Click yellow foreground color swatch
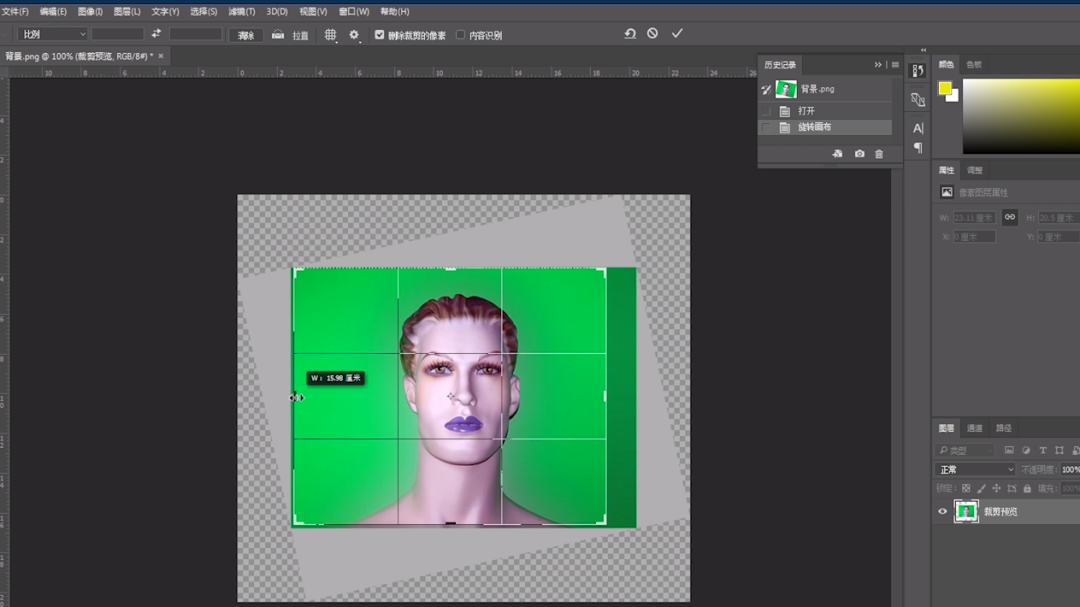Viewport: 1080px width, 607px height. tap(944, 88)
